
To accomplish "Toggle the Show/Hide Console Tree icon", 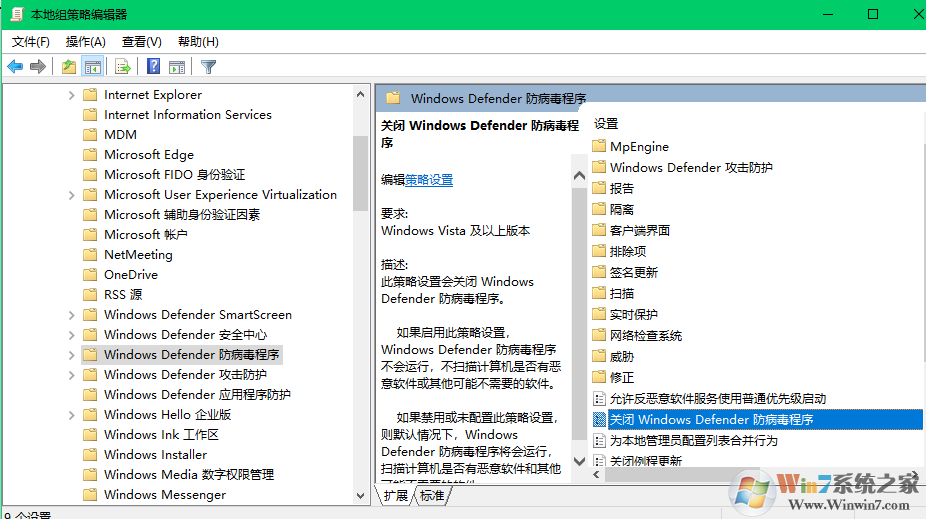I will pos(92,67).
